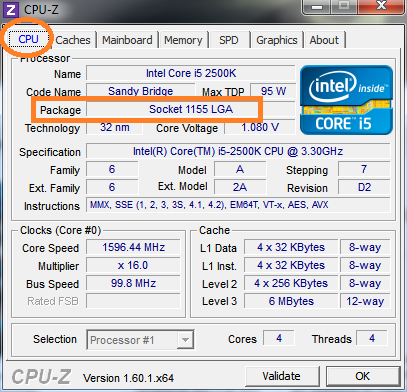Click the Socket 1155 LGA package value
This screenshot has width=407, height=392.
coord(191,109)
